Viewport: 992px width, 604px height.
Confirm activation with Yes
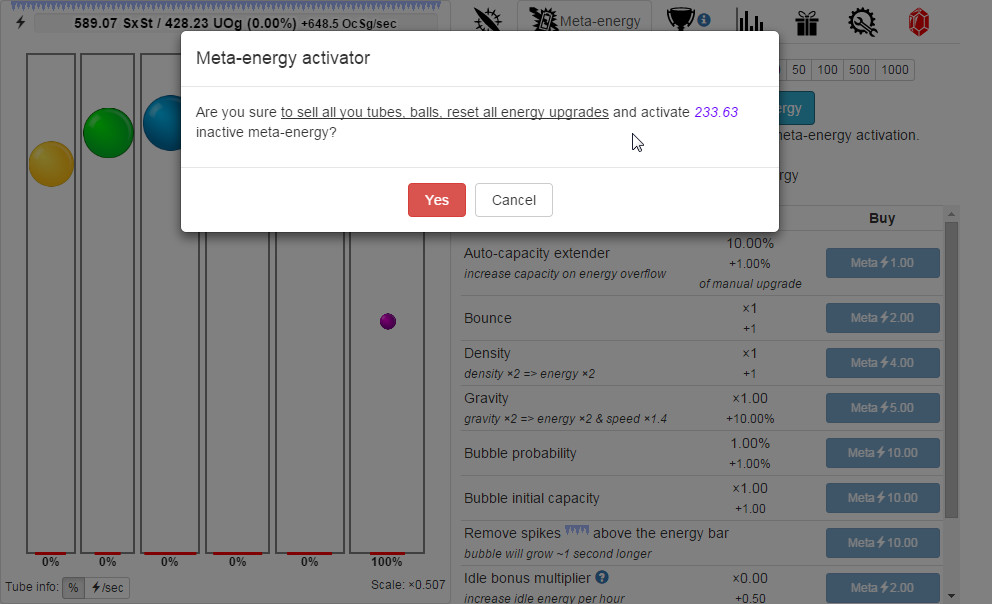(x=436, y=200)
